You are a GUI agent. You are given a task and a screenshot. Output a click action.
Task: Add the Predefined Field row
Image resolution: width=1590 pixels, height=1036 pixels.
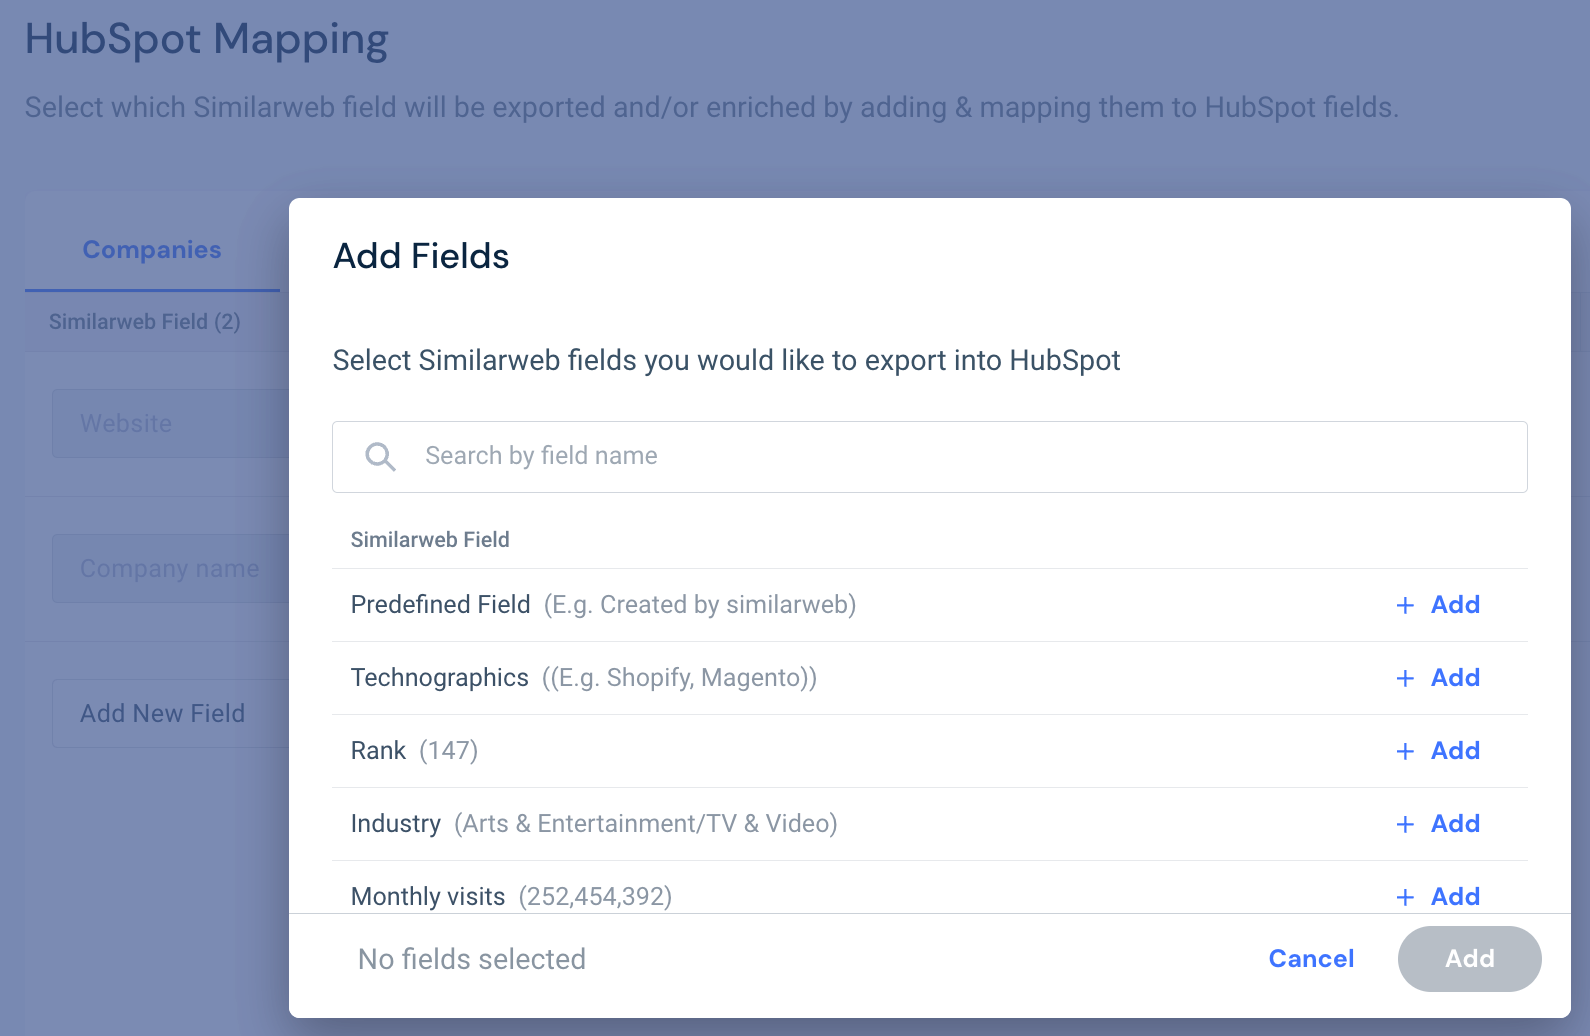(x=1438, y=605)
